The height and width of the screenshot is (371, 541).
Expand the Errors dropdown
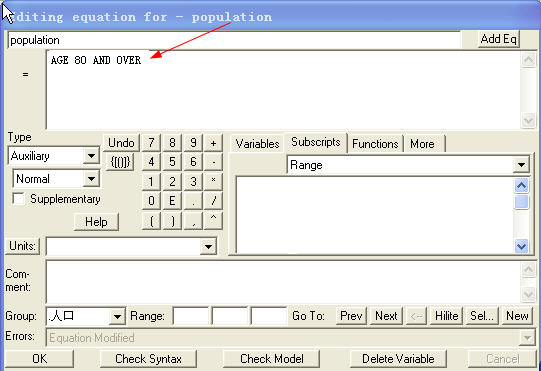(x=527, y=338)
